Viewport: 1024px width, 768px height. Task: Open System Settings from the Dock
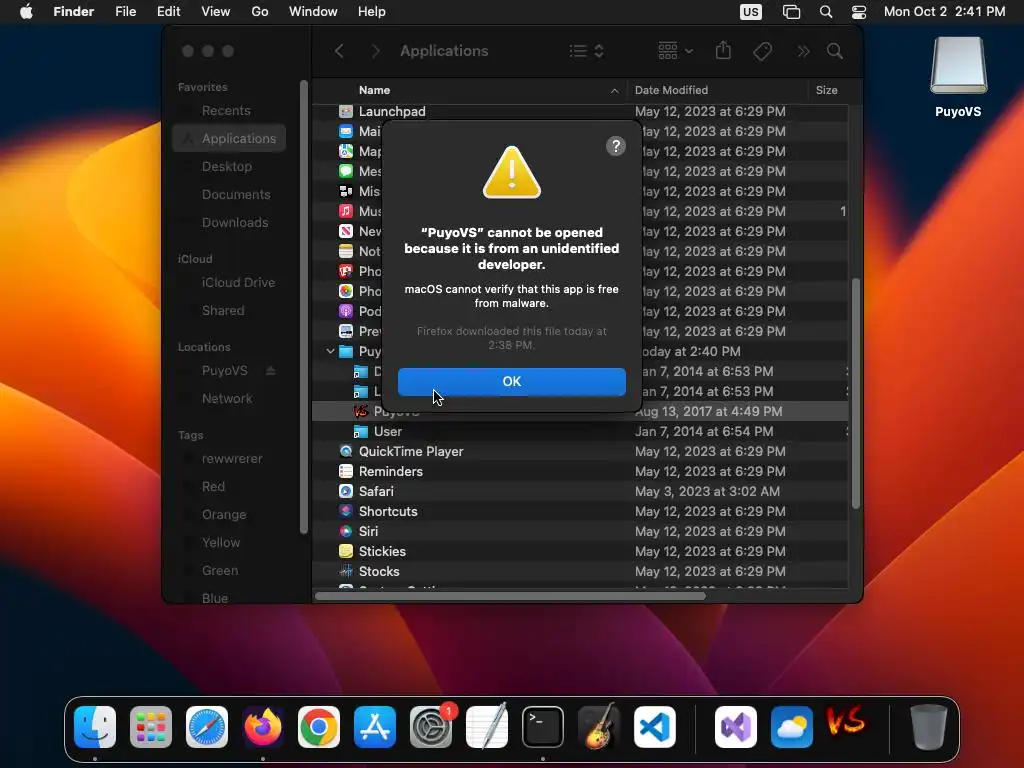431,727
